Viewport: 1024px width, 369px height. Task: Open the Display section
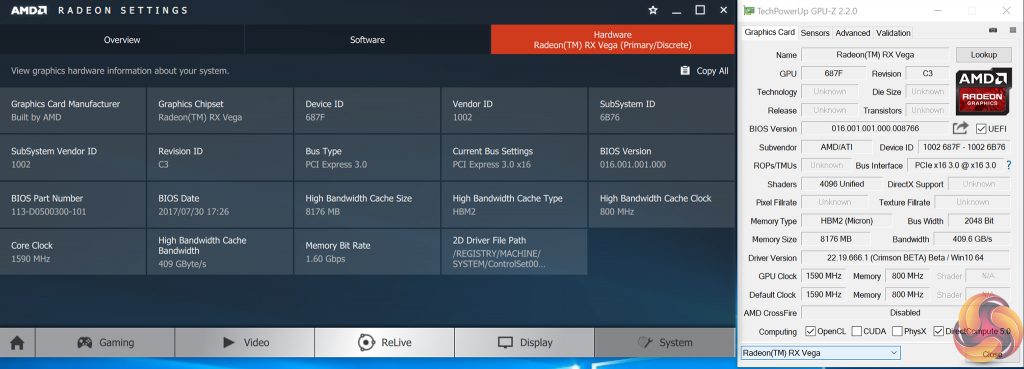coord(524,342)
